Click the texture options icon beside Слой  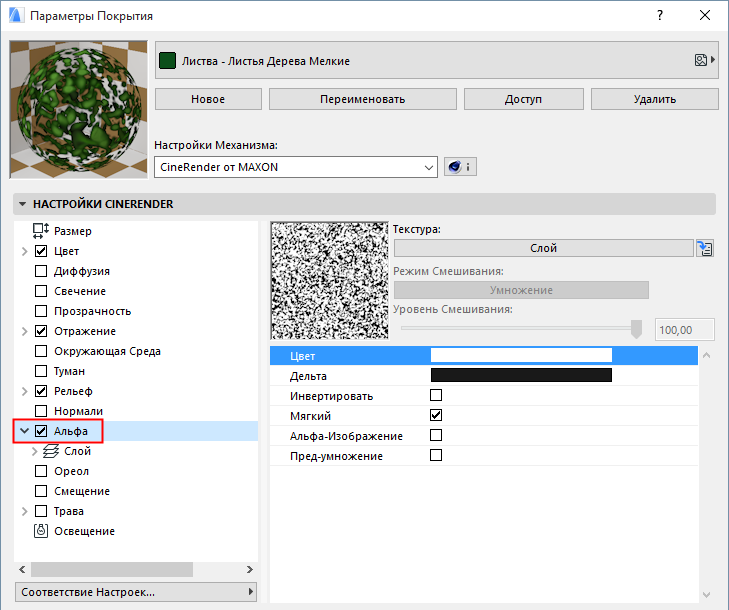(707, 248)
